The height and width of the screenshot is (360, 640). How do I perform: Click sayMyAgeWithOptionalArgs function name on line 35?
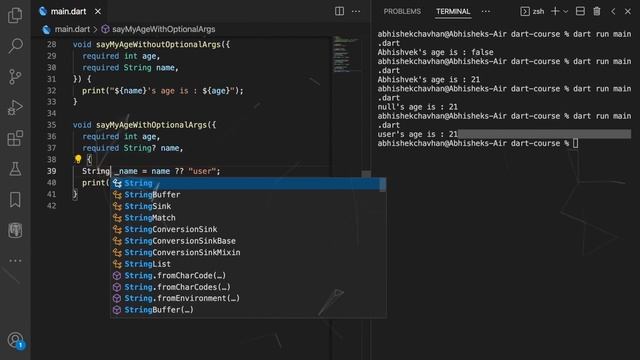[151, 125]
